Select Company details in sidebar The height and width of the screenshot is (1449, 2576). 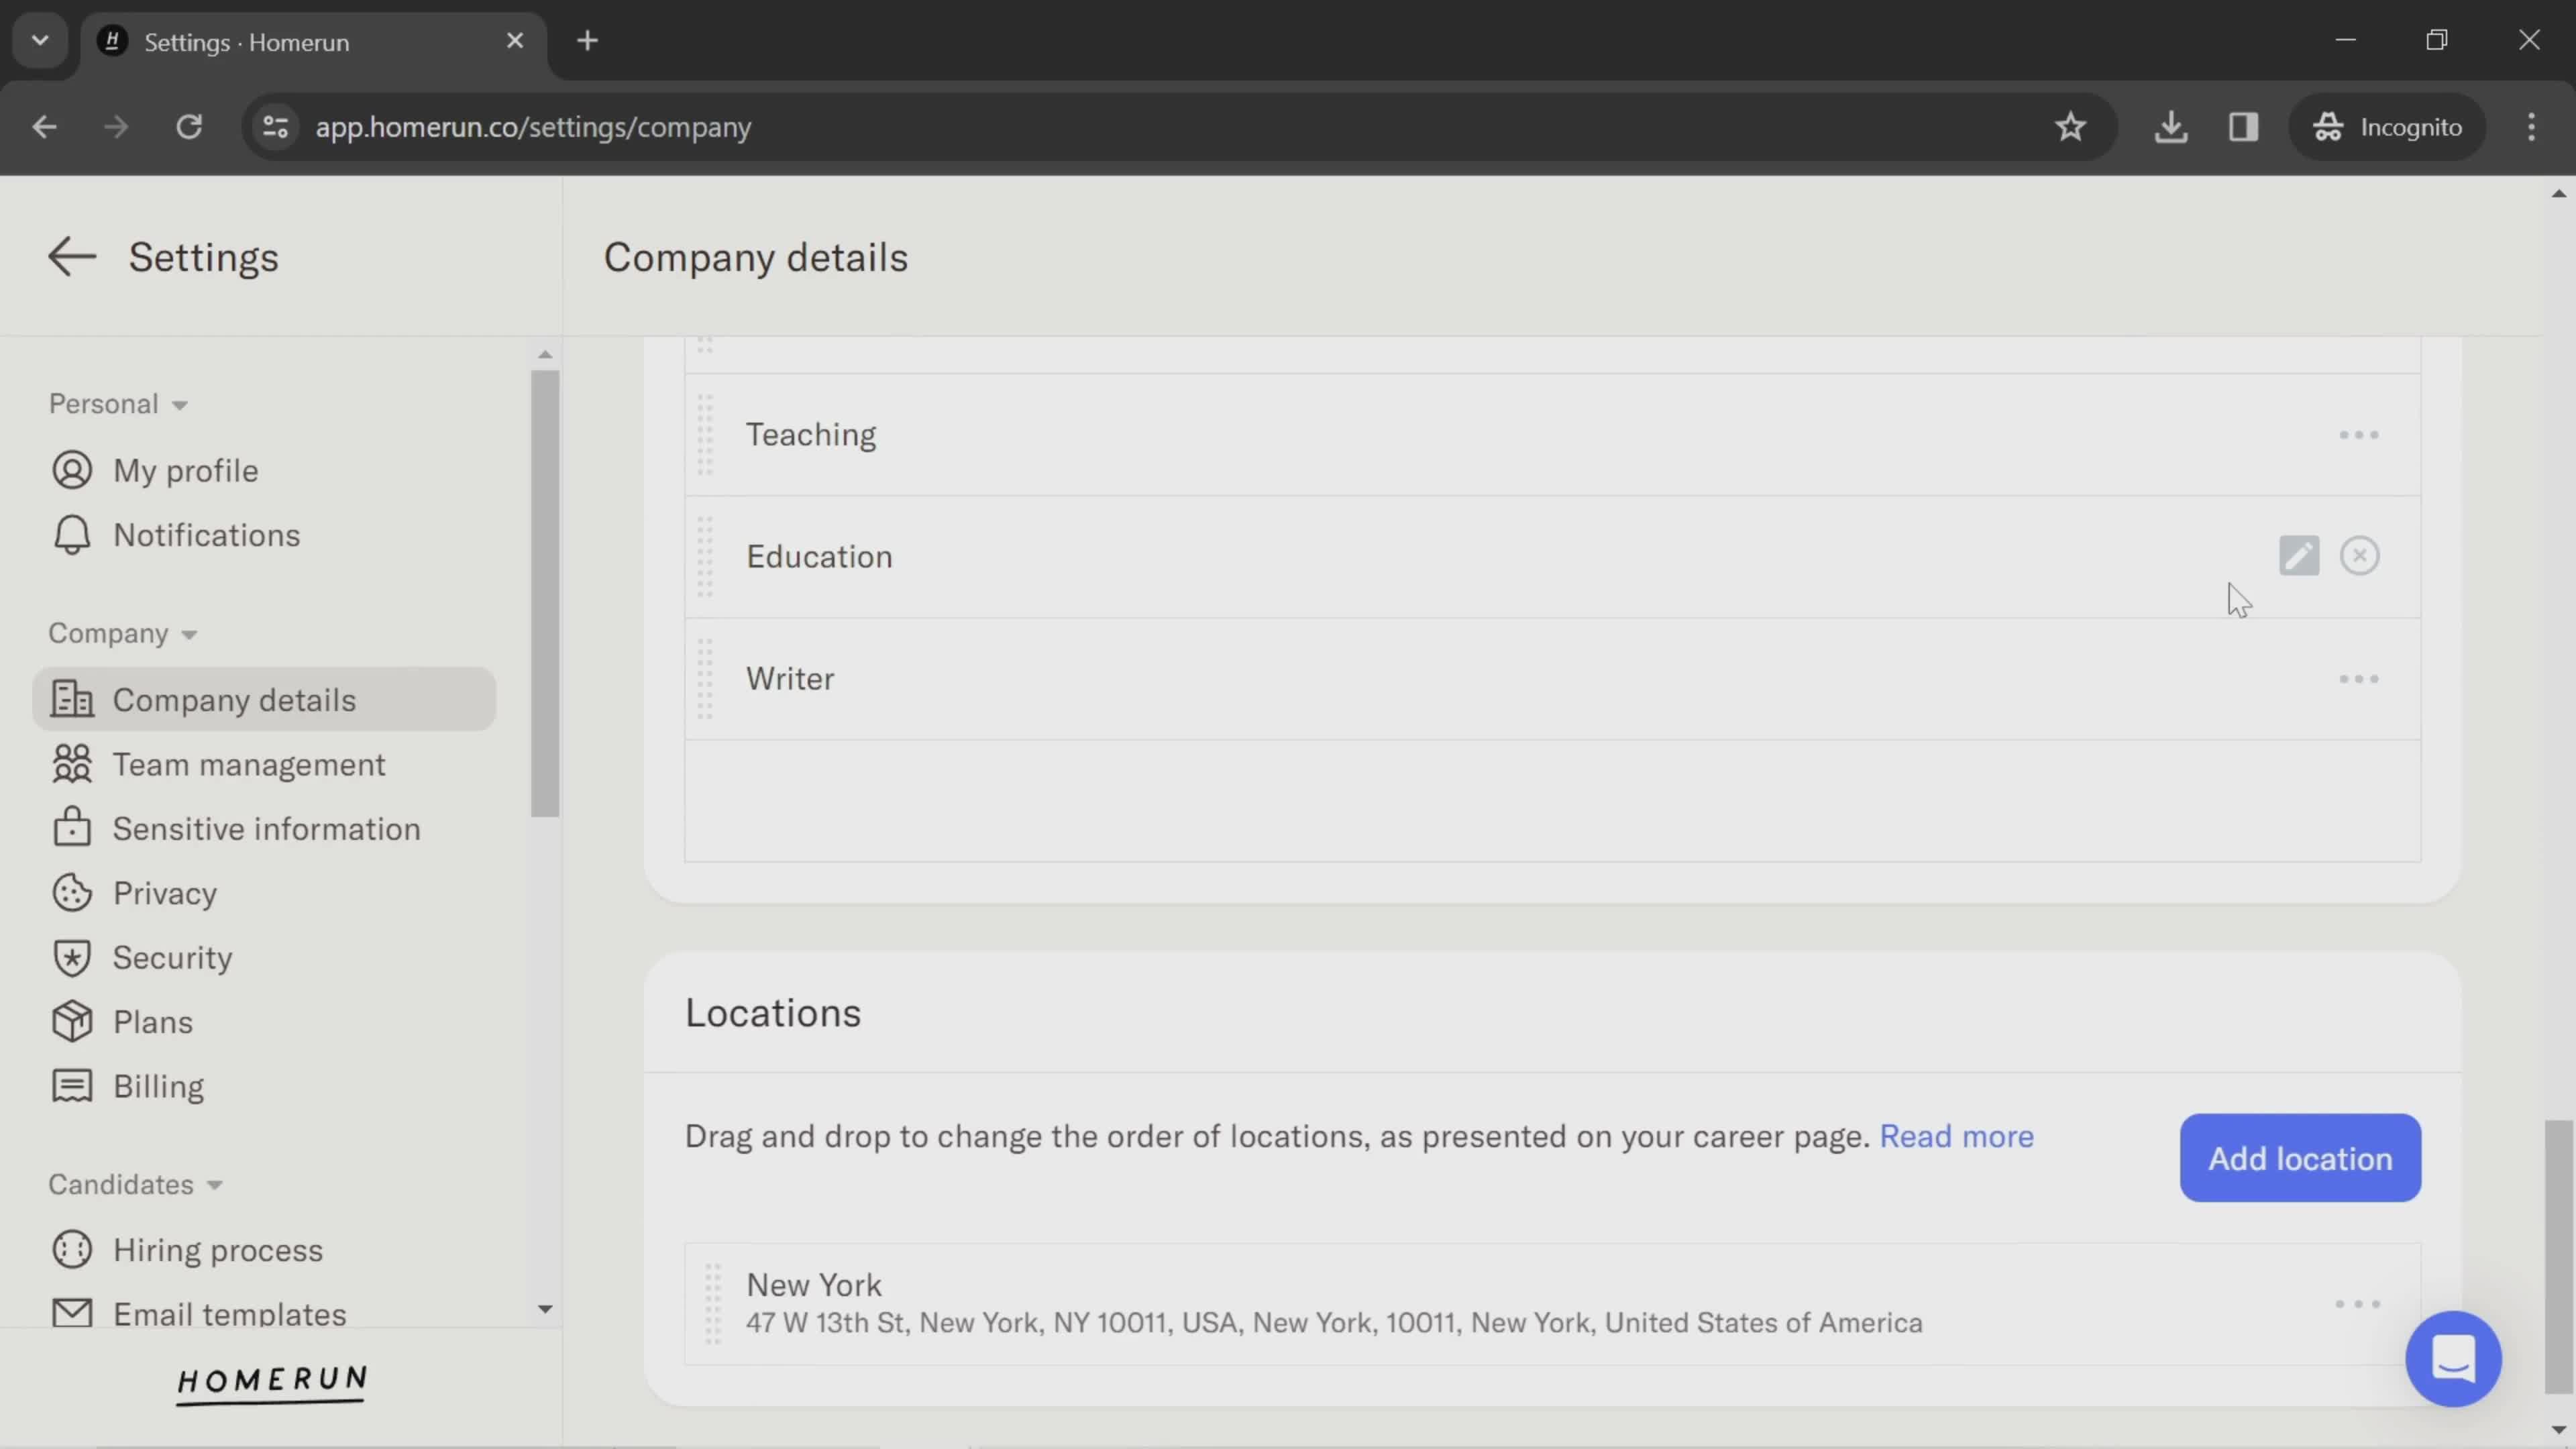tap(264, 699)
